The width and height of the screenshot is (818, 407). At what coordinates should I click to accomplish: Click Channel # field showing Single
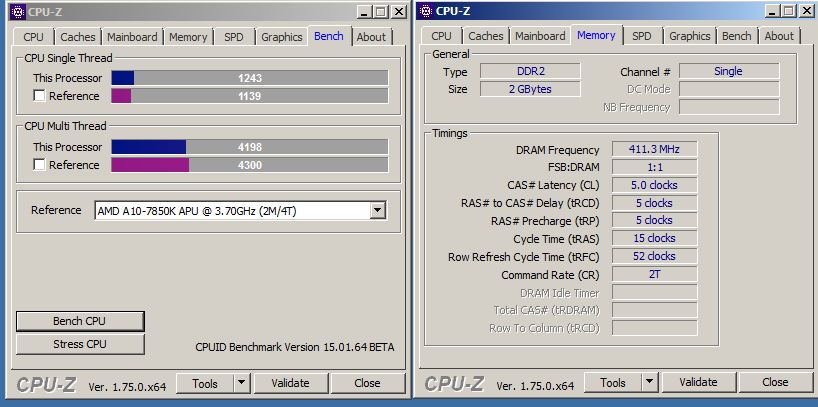point(729,71)
